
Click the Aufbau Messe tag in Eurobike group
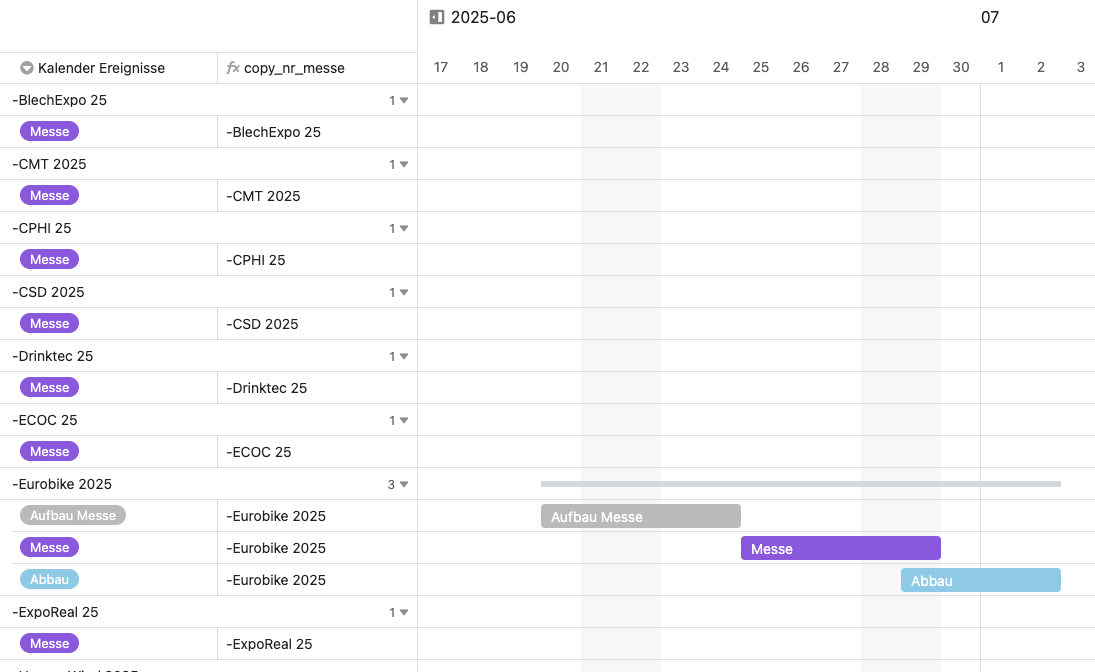click(73, 516)
